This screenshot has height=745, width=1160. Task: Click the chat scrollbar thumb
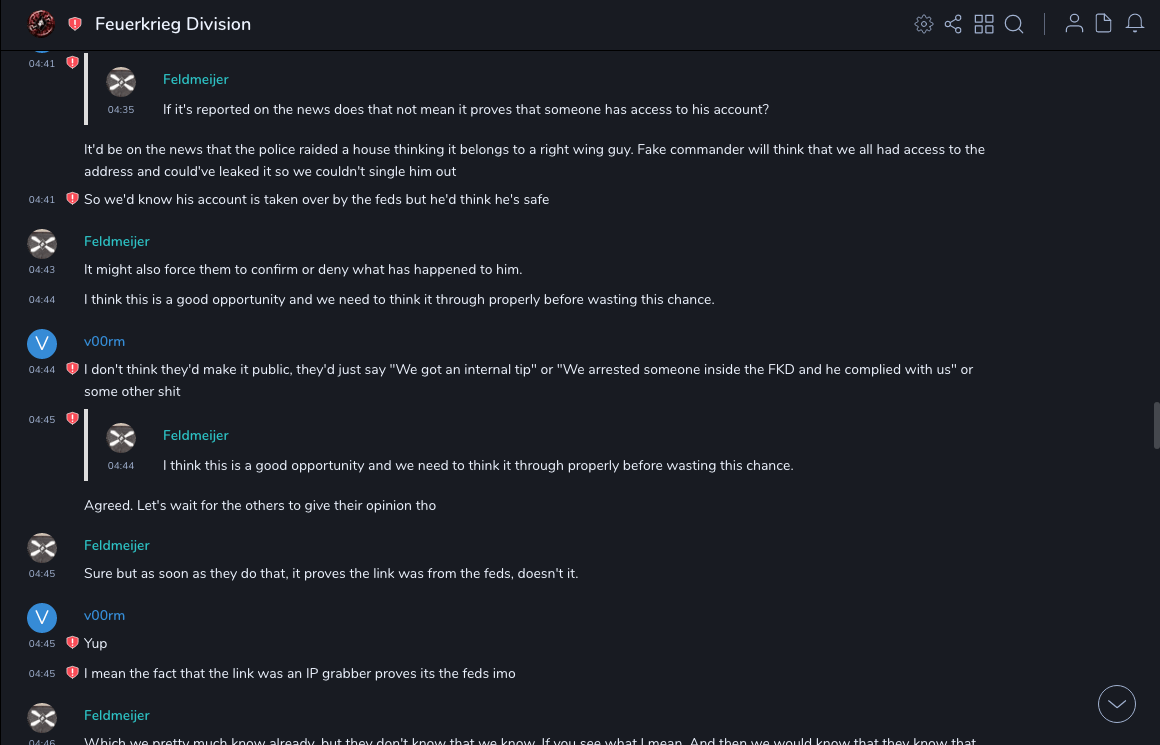[1156, 425]
